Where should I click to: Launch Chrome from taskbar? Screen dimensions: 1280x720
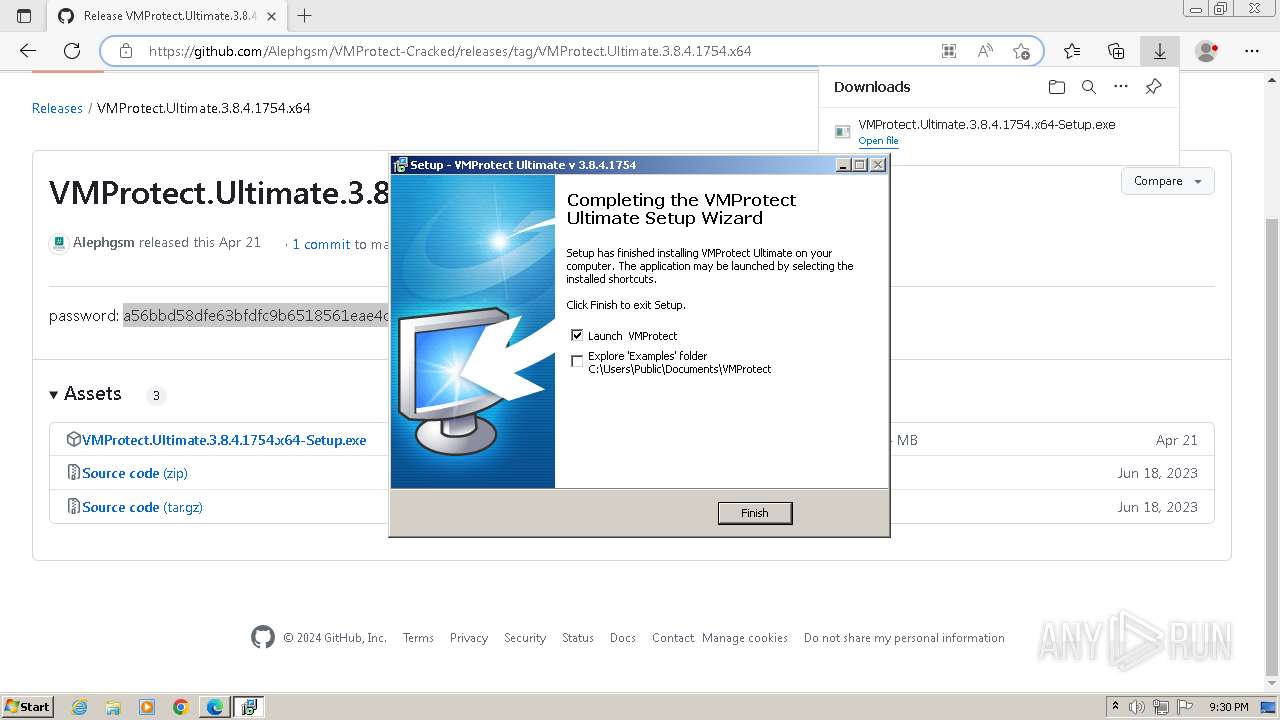tap(180, 707)
